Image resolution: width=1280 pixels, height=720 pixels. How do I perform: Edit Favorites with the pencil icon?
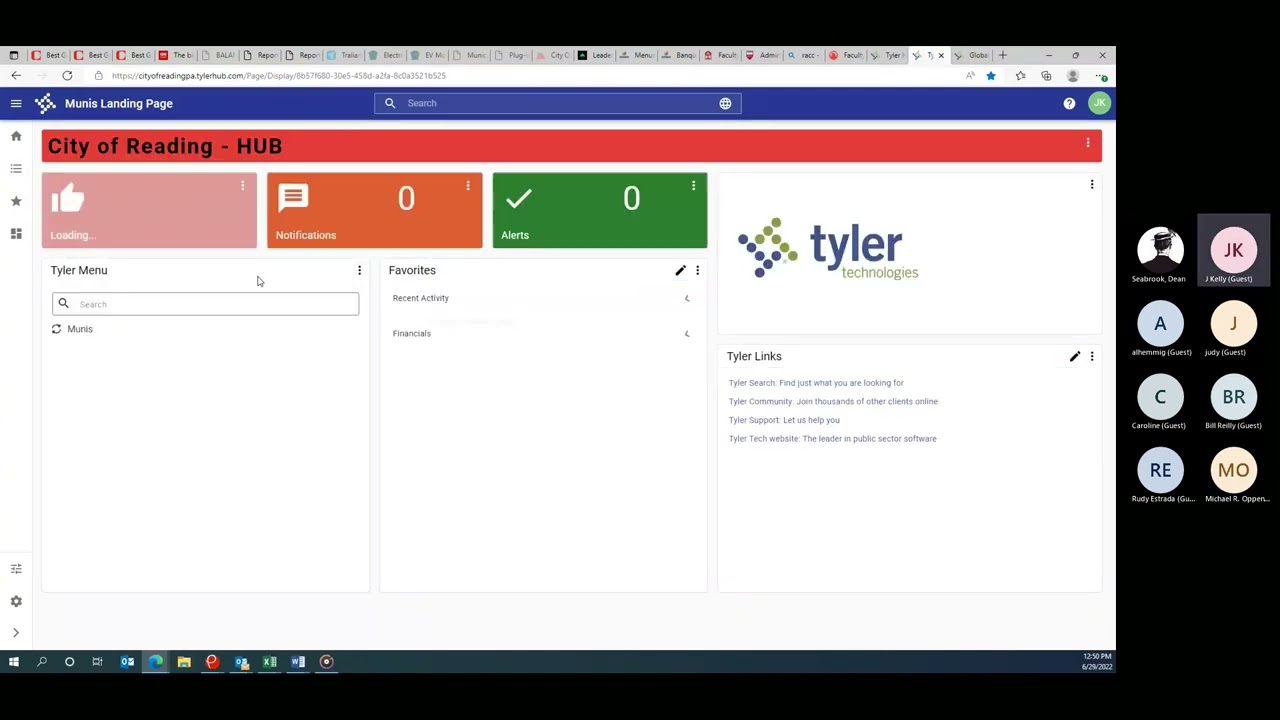(680, 270)
